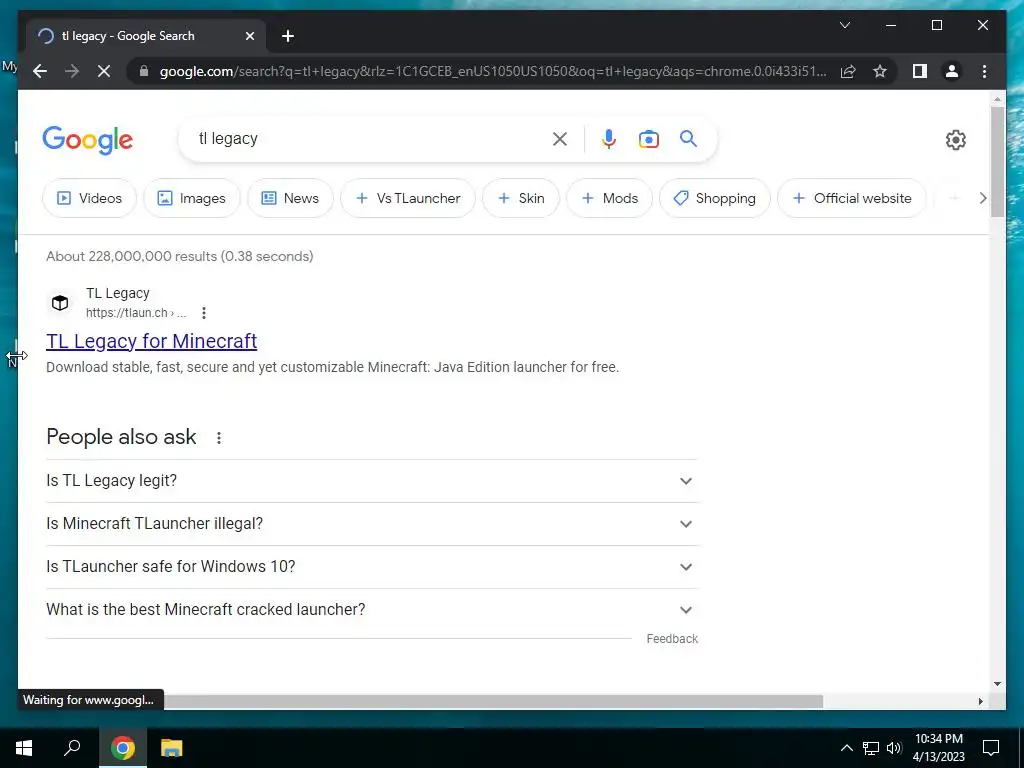Show more filter chips with right arrow
Screen dimensions: 1024x768
[x=982, y=198]
